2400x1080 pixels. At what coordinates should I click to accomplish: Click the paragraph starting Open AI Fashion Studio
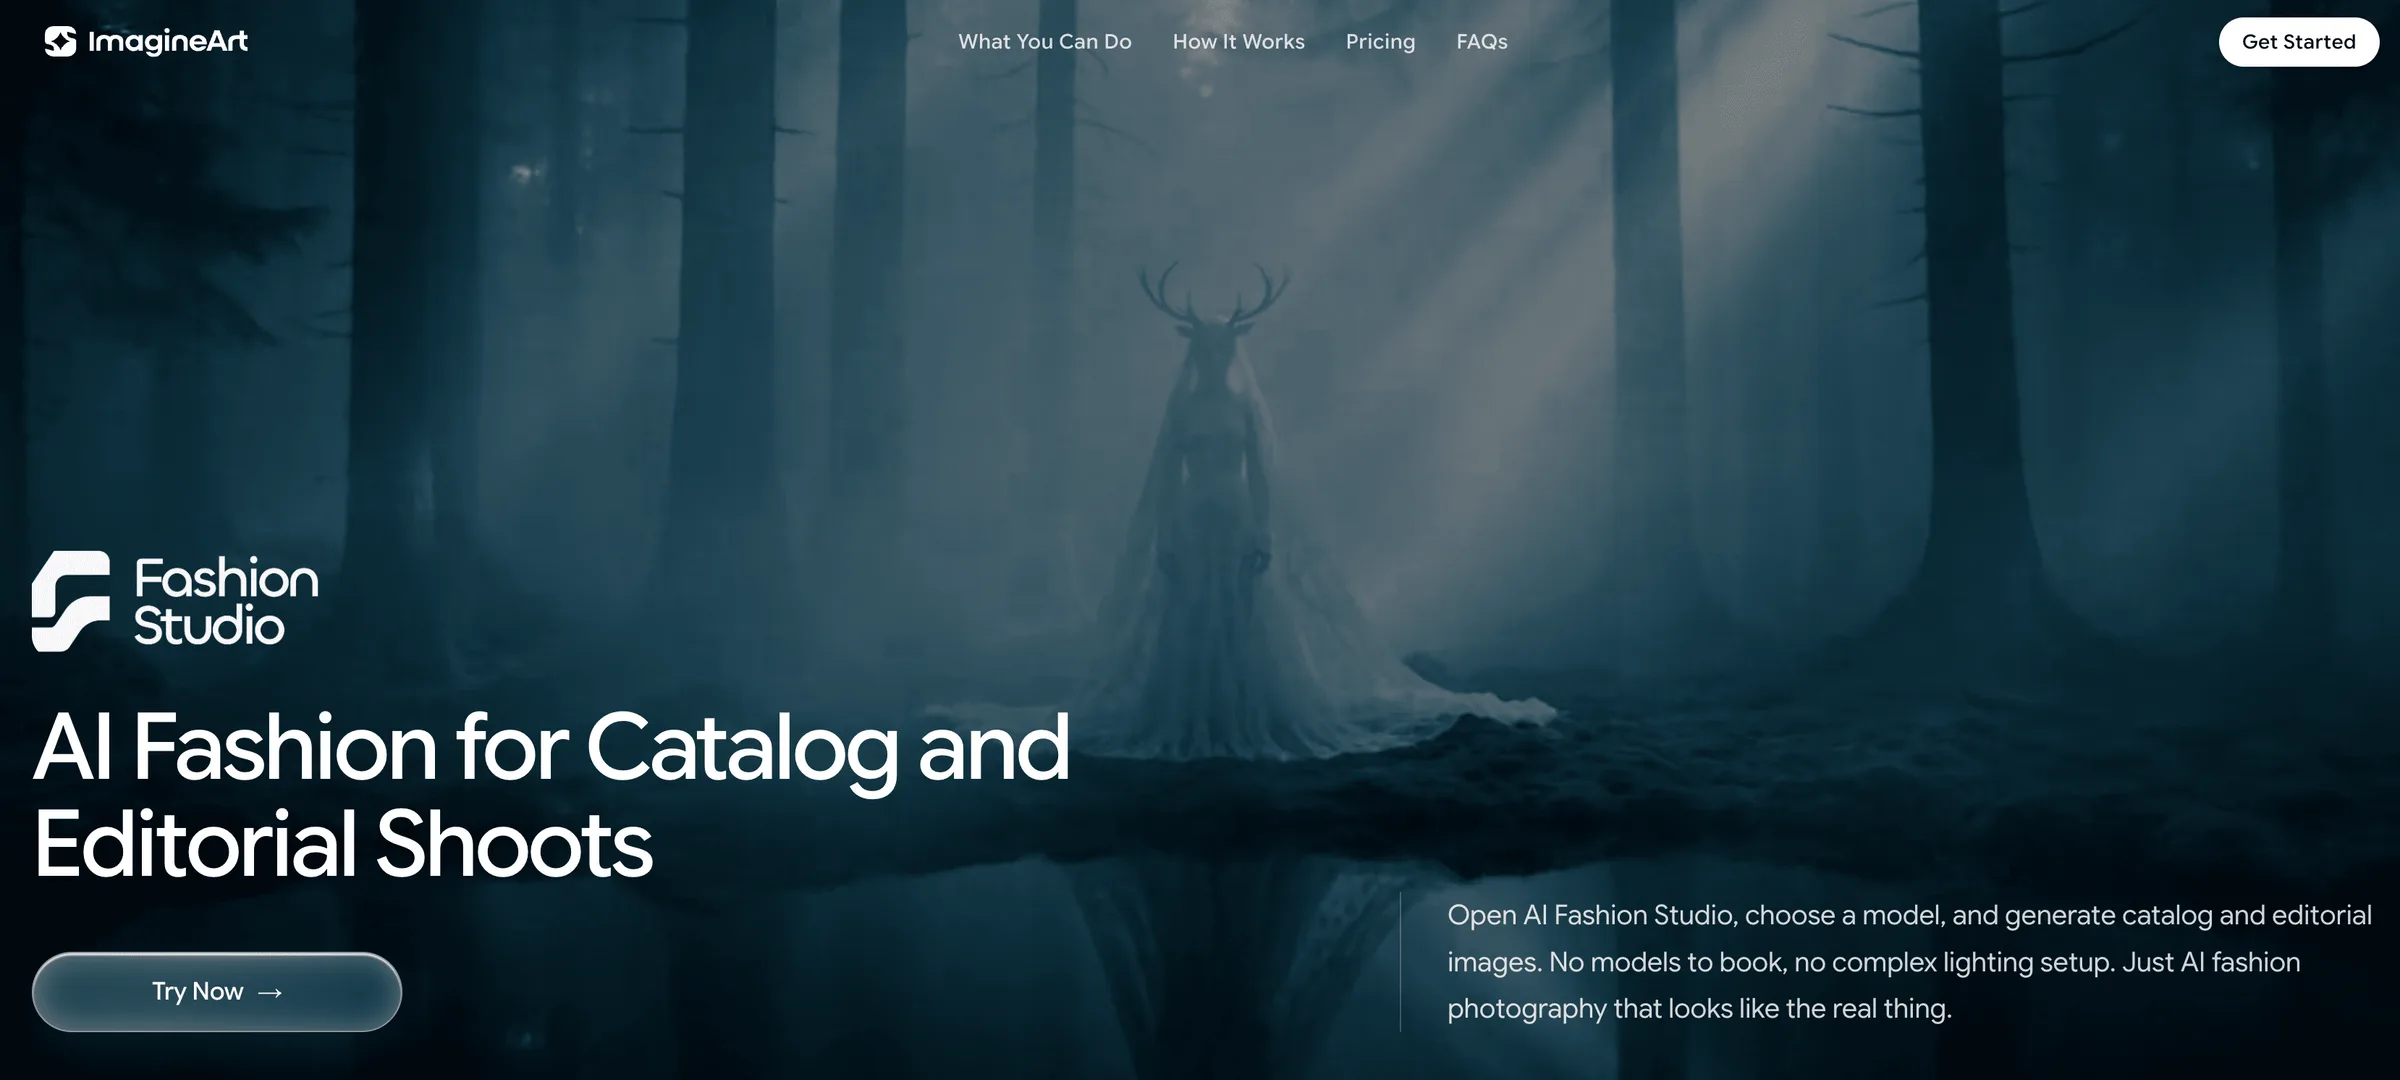(1909, 962)
